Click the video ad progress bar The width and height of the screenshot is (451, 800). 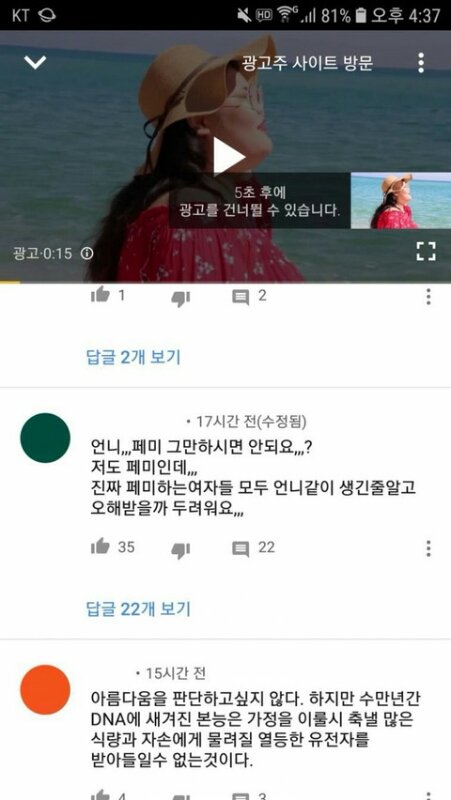226,282
